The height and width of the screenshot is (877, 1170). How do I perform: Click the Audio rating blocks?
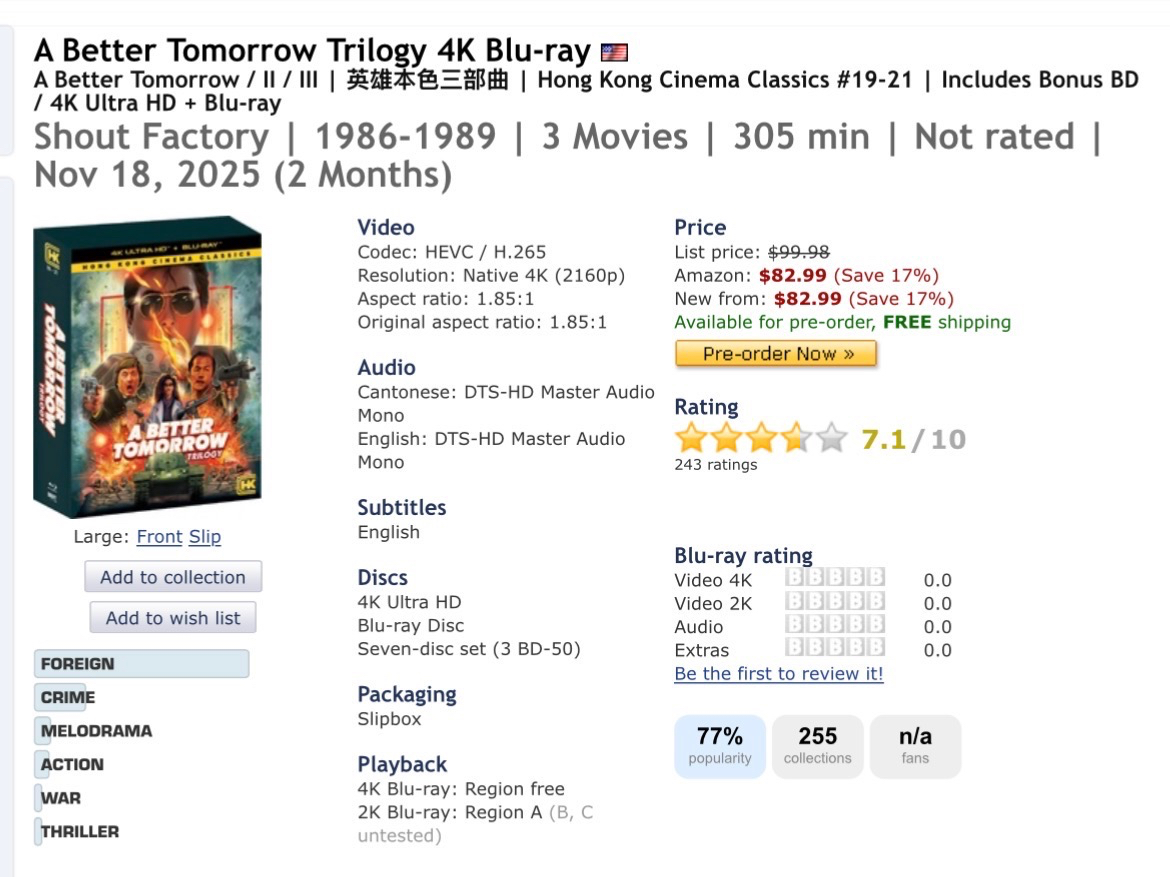[835, 624]
